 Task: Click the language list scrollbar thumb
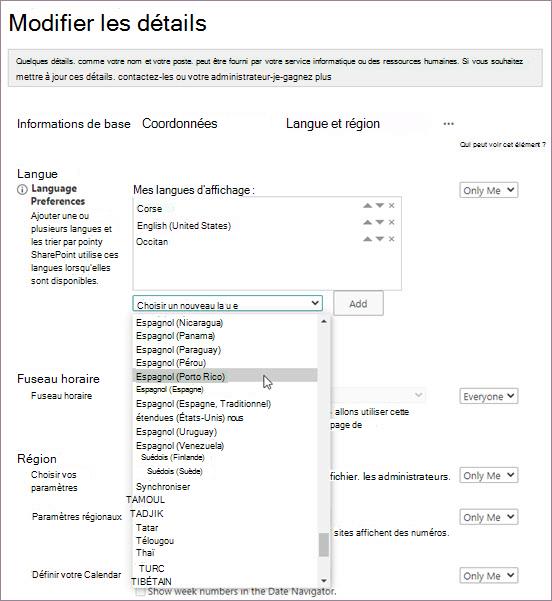[324, 545]
